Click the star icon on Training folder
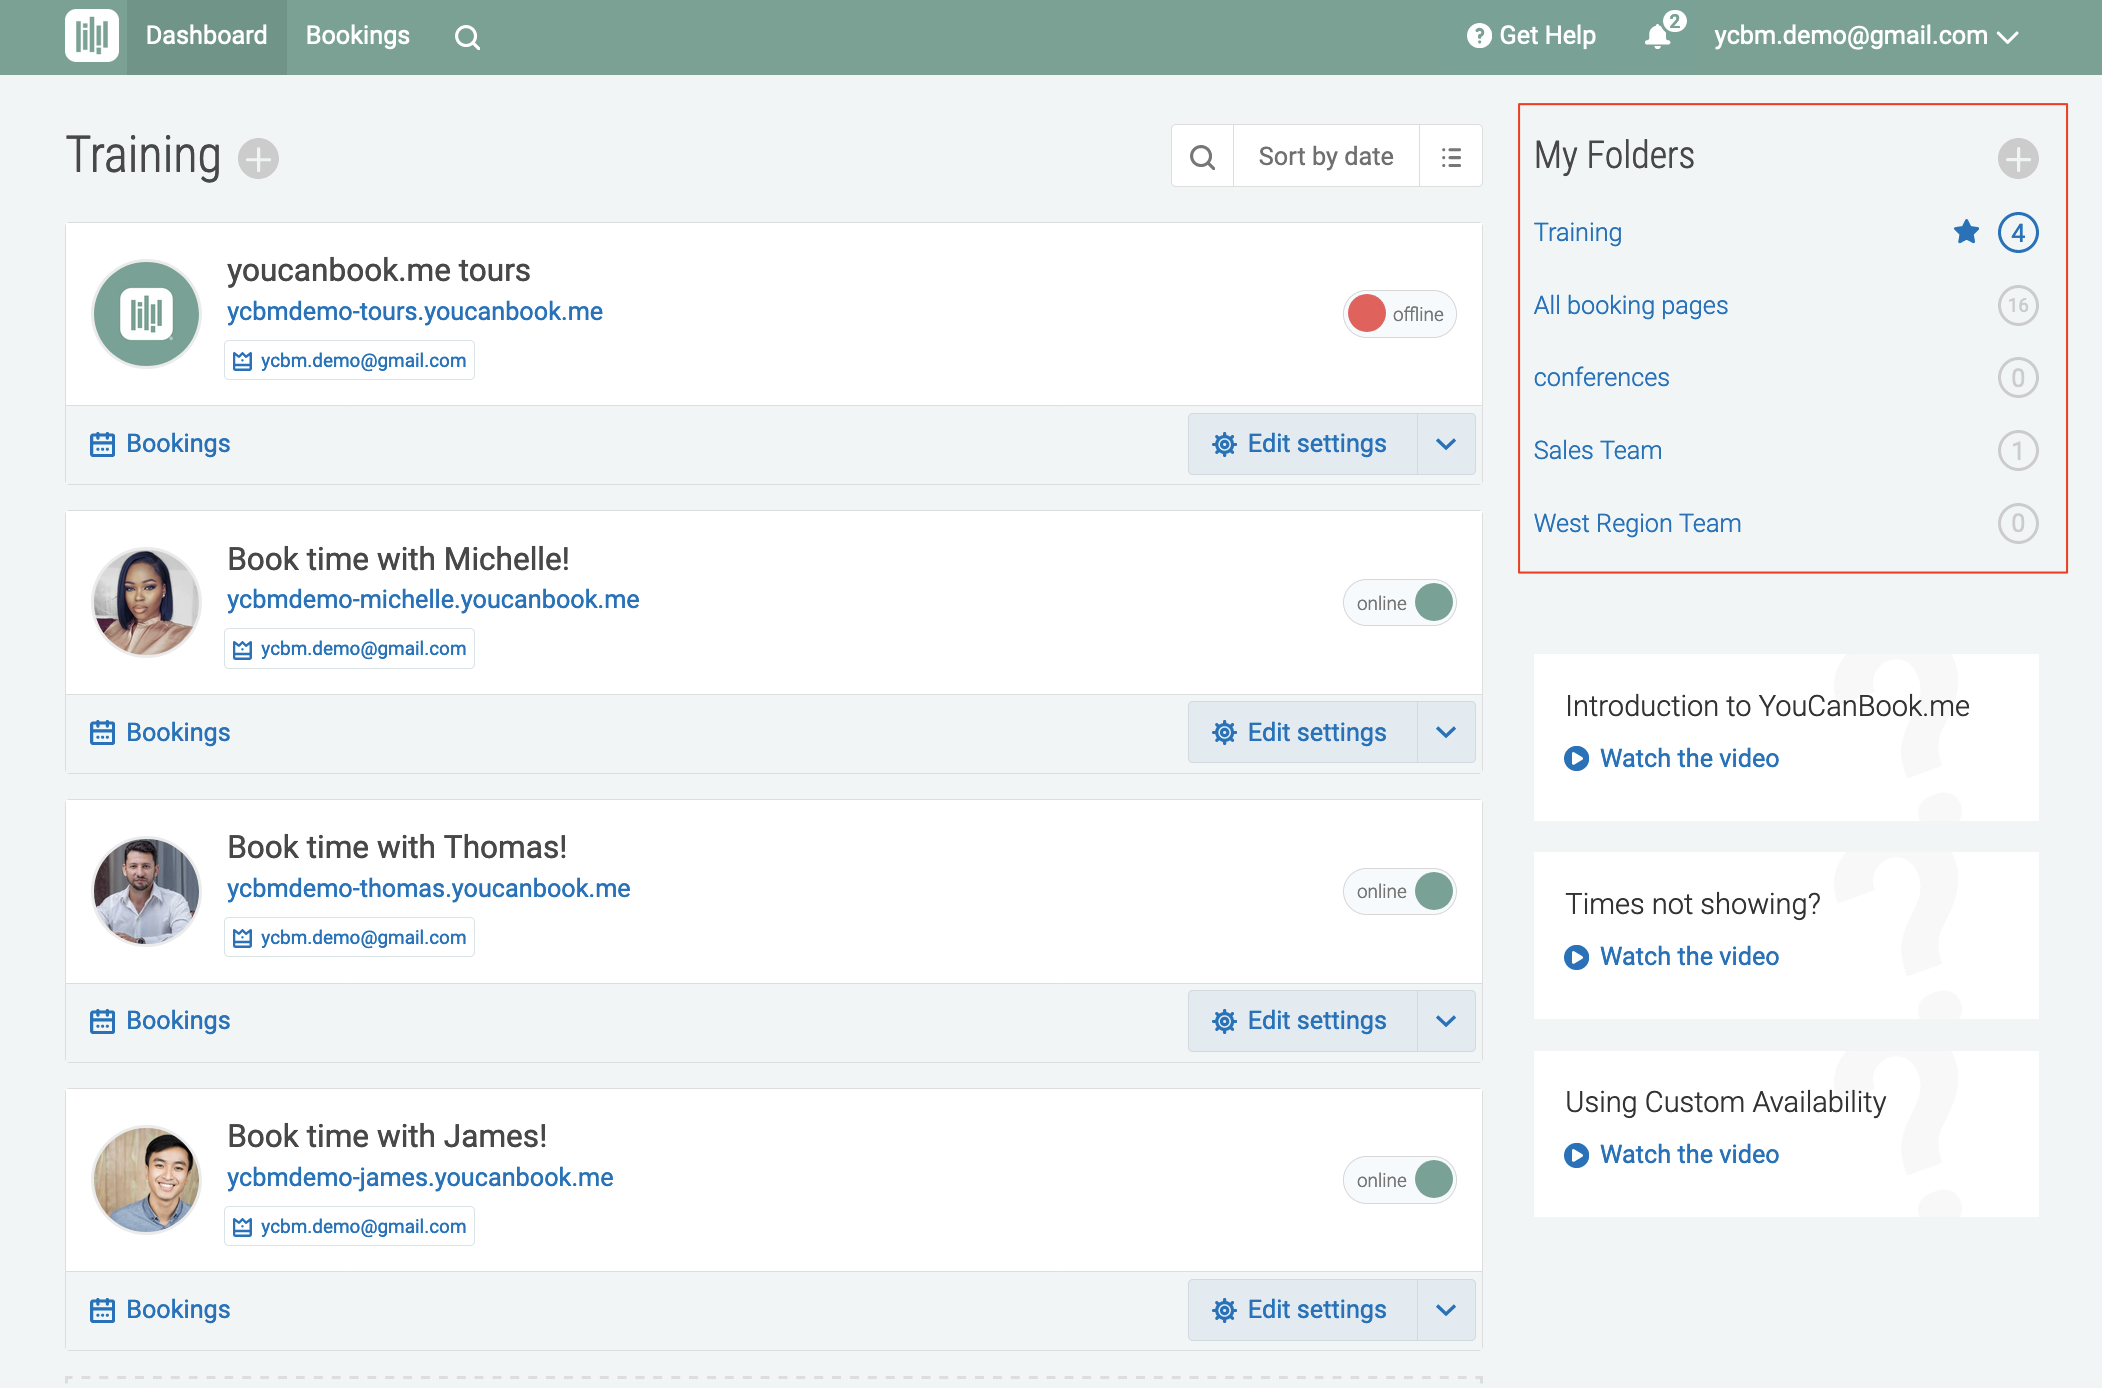Viewport: 2102px width, 1388px height. pyautogui.click(x=1965, y=232)
